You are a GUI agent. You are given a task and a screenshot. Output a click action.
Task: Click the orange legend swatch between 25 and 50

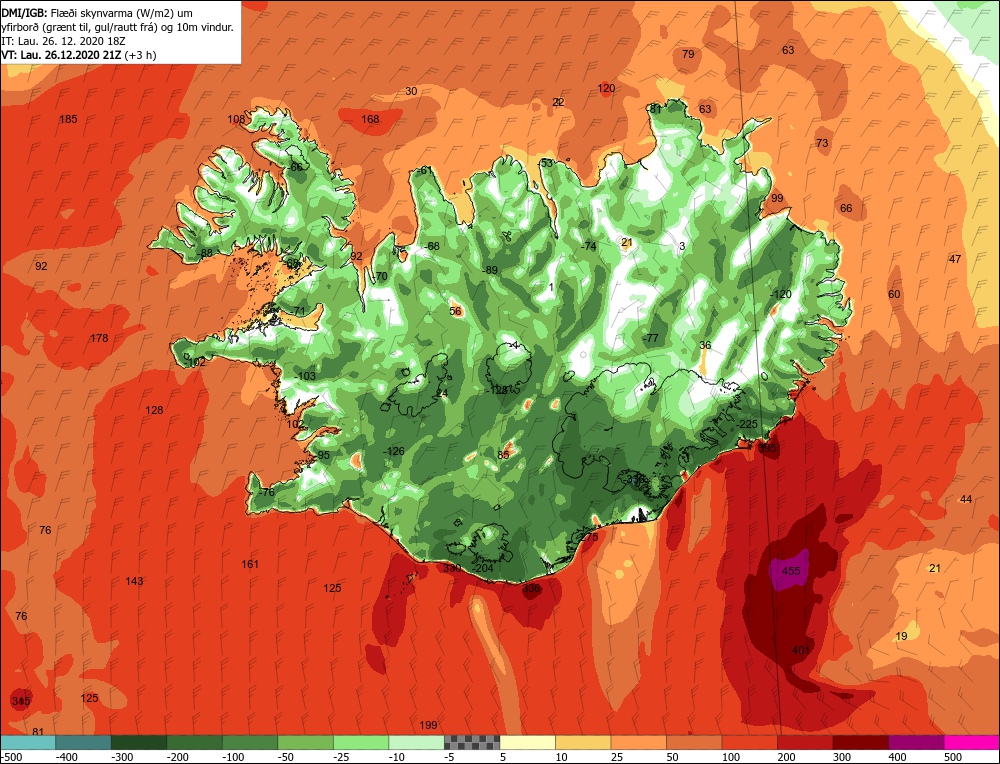click(x=638, y=742)
